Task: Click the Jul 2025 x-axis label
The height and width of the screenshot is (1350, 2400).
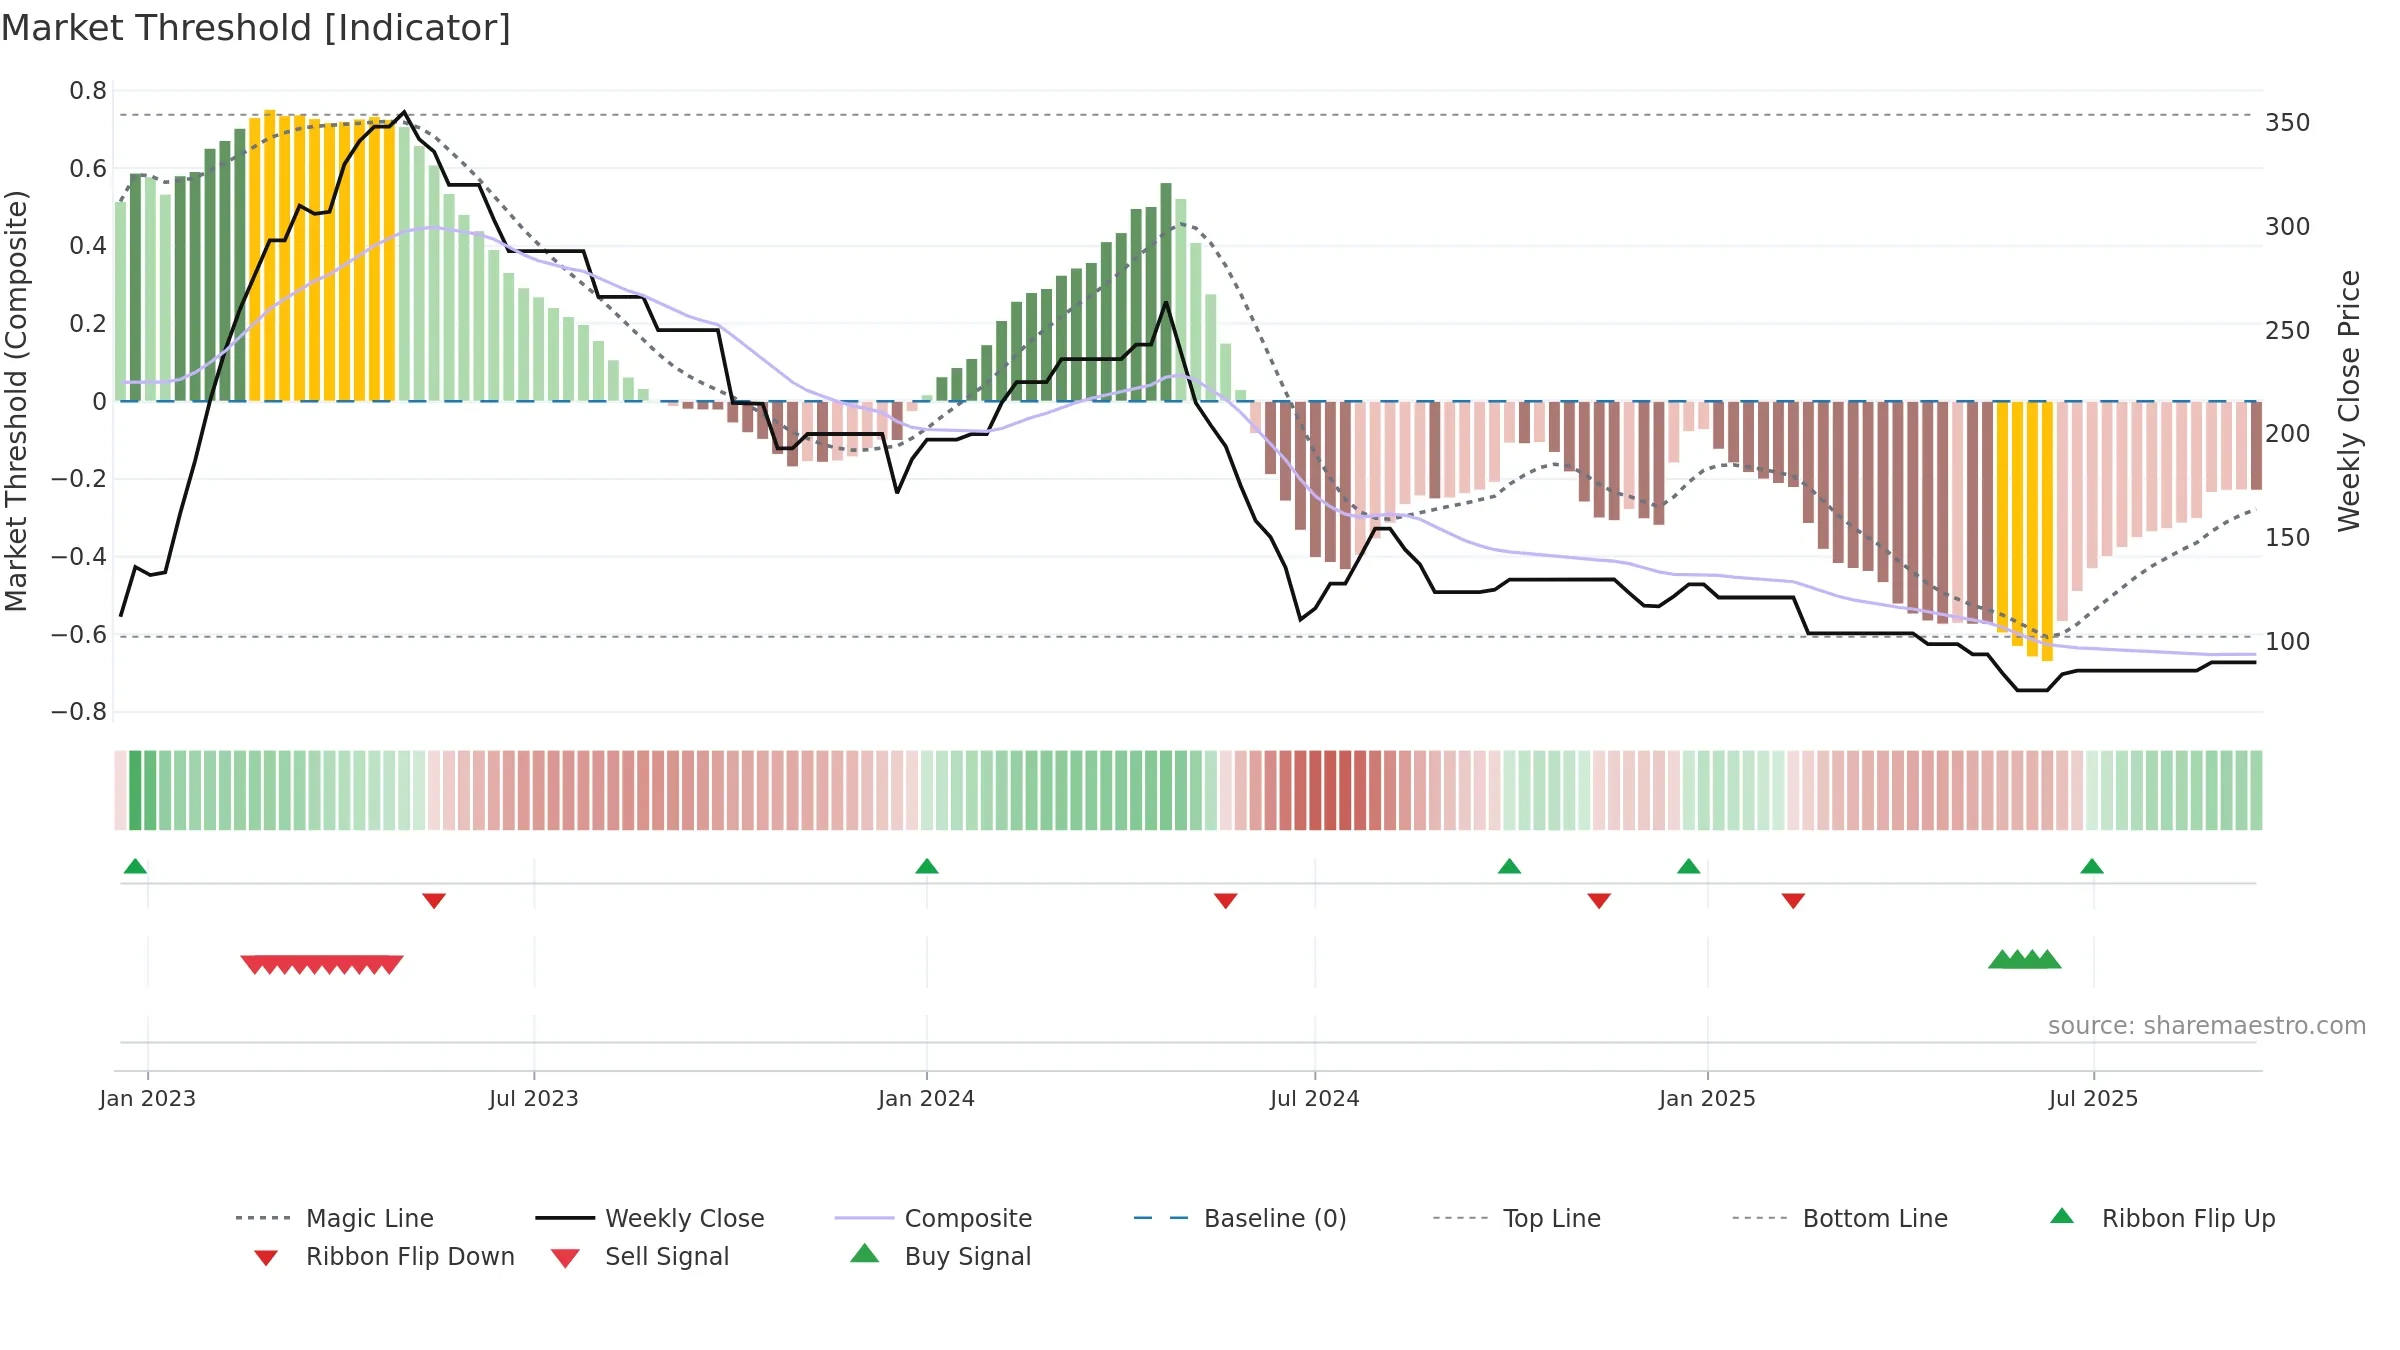Action: (2094, 1098)
